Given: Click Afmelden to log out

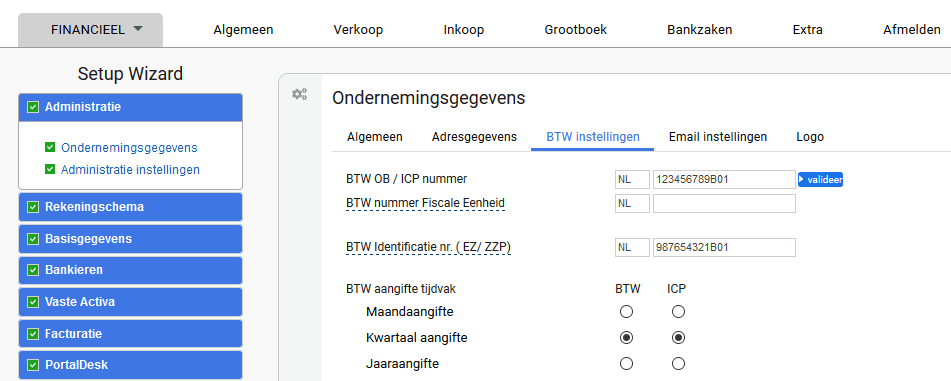Looking at the screenshot, I should pos(912,30).
